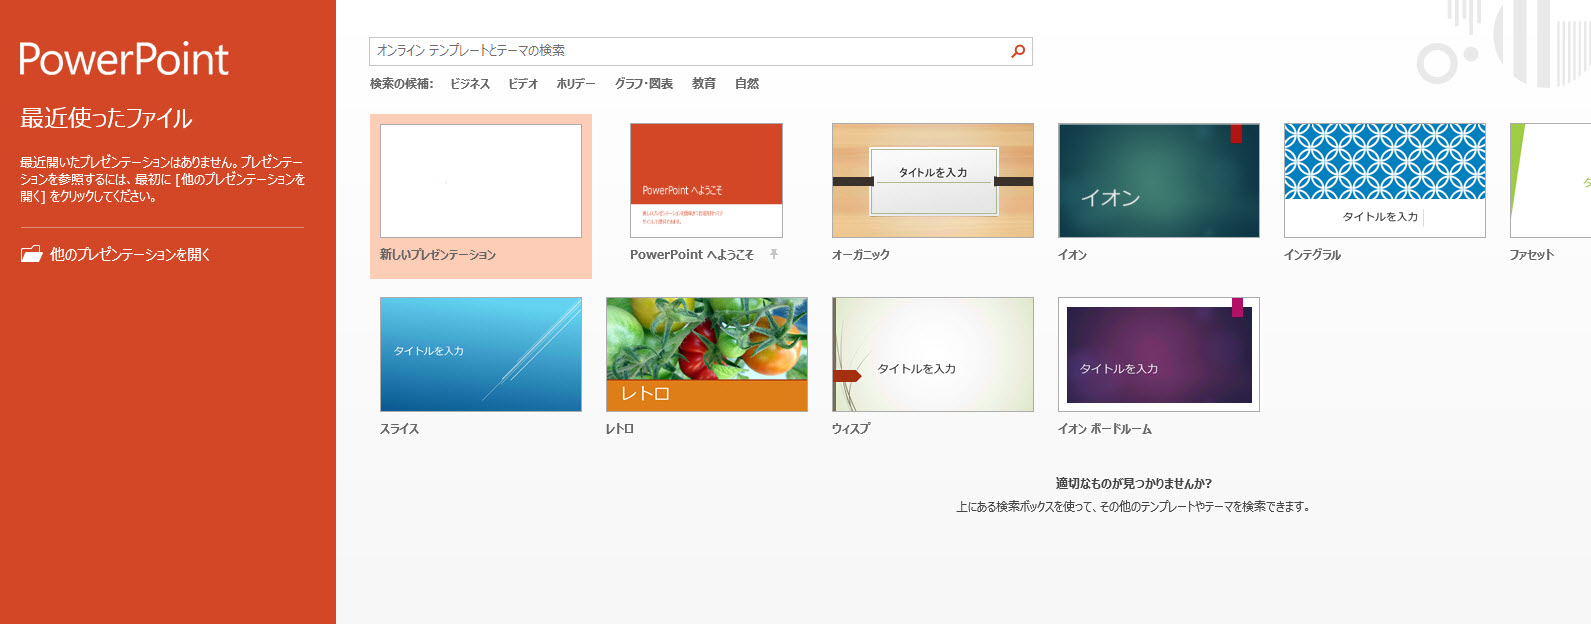The width and height of the screenshot is (1591, 624).
Task: Click the search magnifier icon
Action: point(1018,51)
